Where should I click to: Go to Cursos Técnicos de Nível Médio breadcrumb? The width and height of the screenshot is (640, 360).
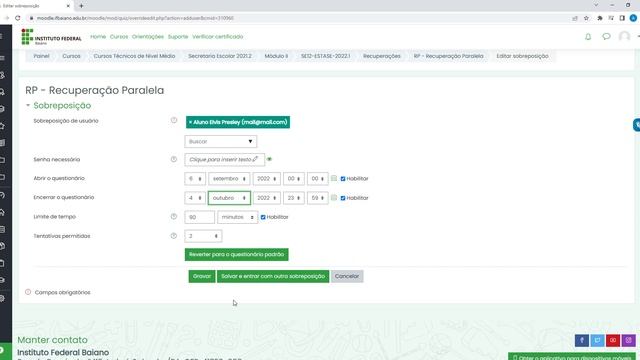pyautogui.click(x=134, y=56)
